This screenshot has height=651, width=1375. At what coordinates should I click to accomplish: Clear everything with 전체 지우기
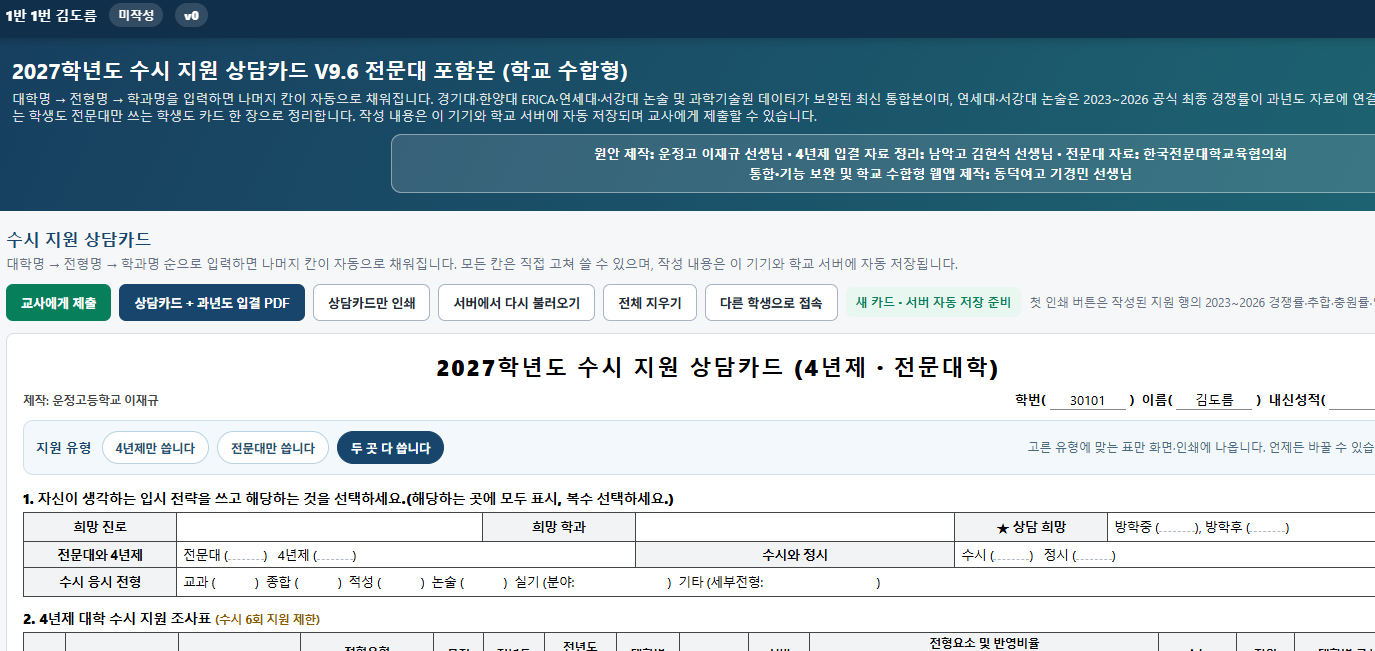(650, 303)
